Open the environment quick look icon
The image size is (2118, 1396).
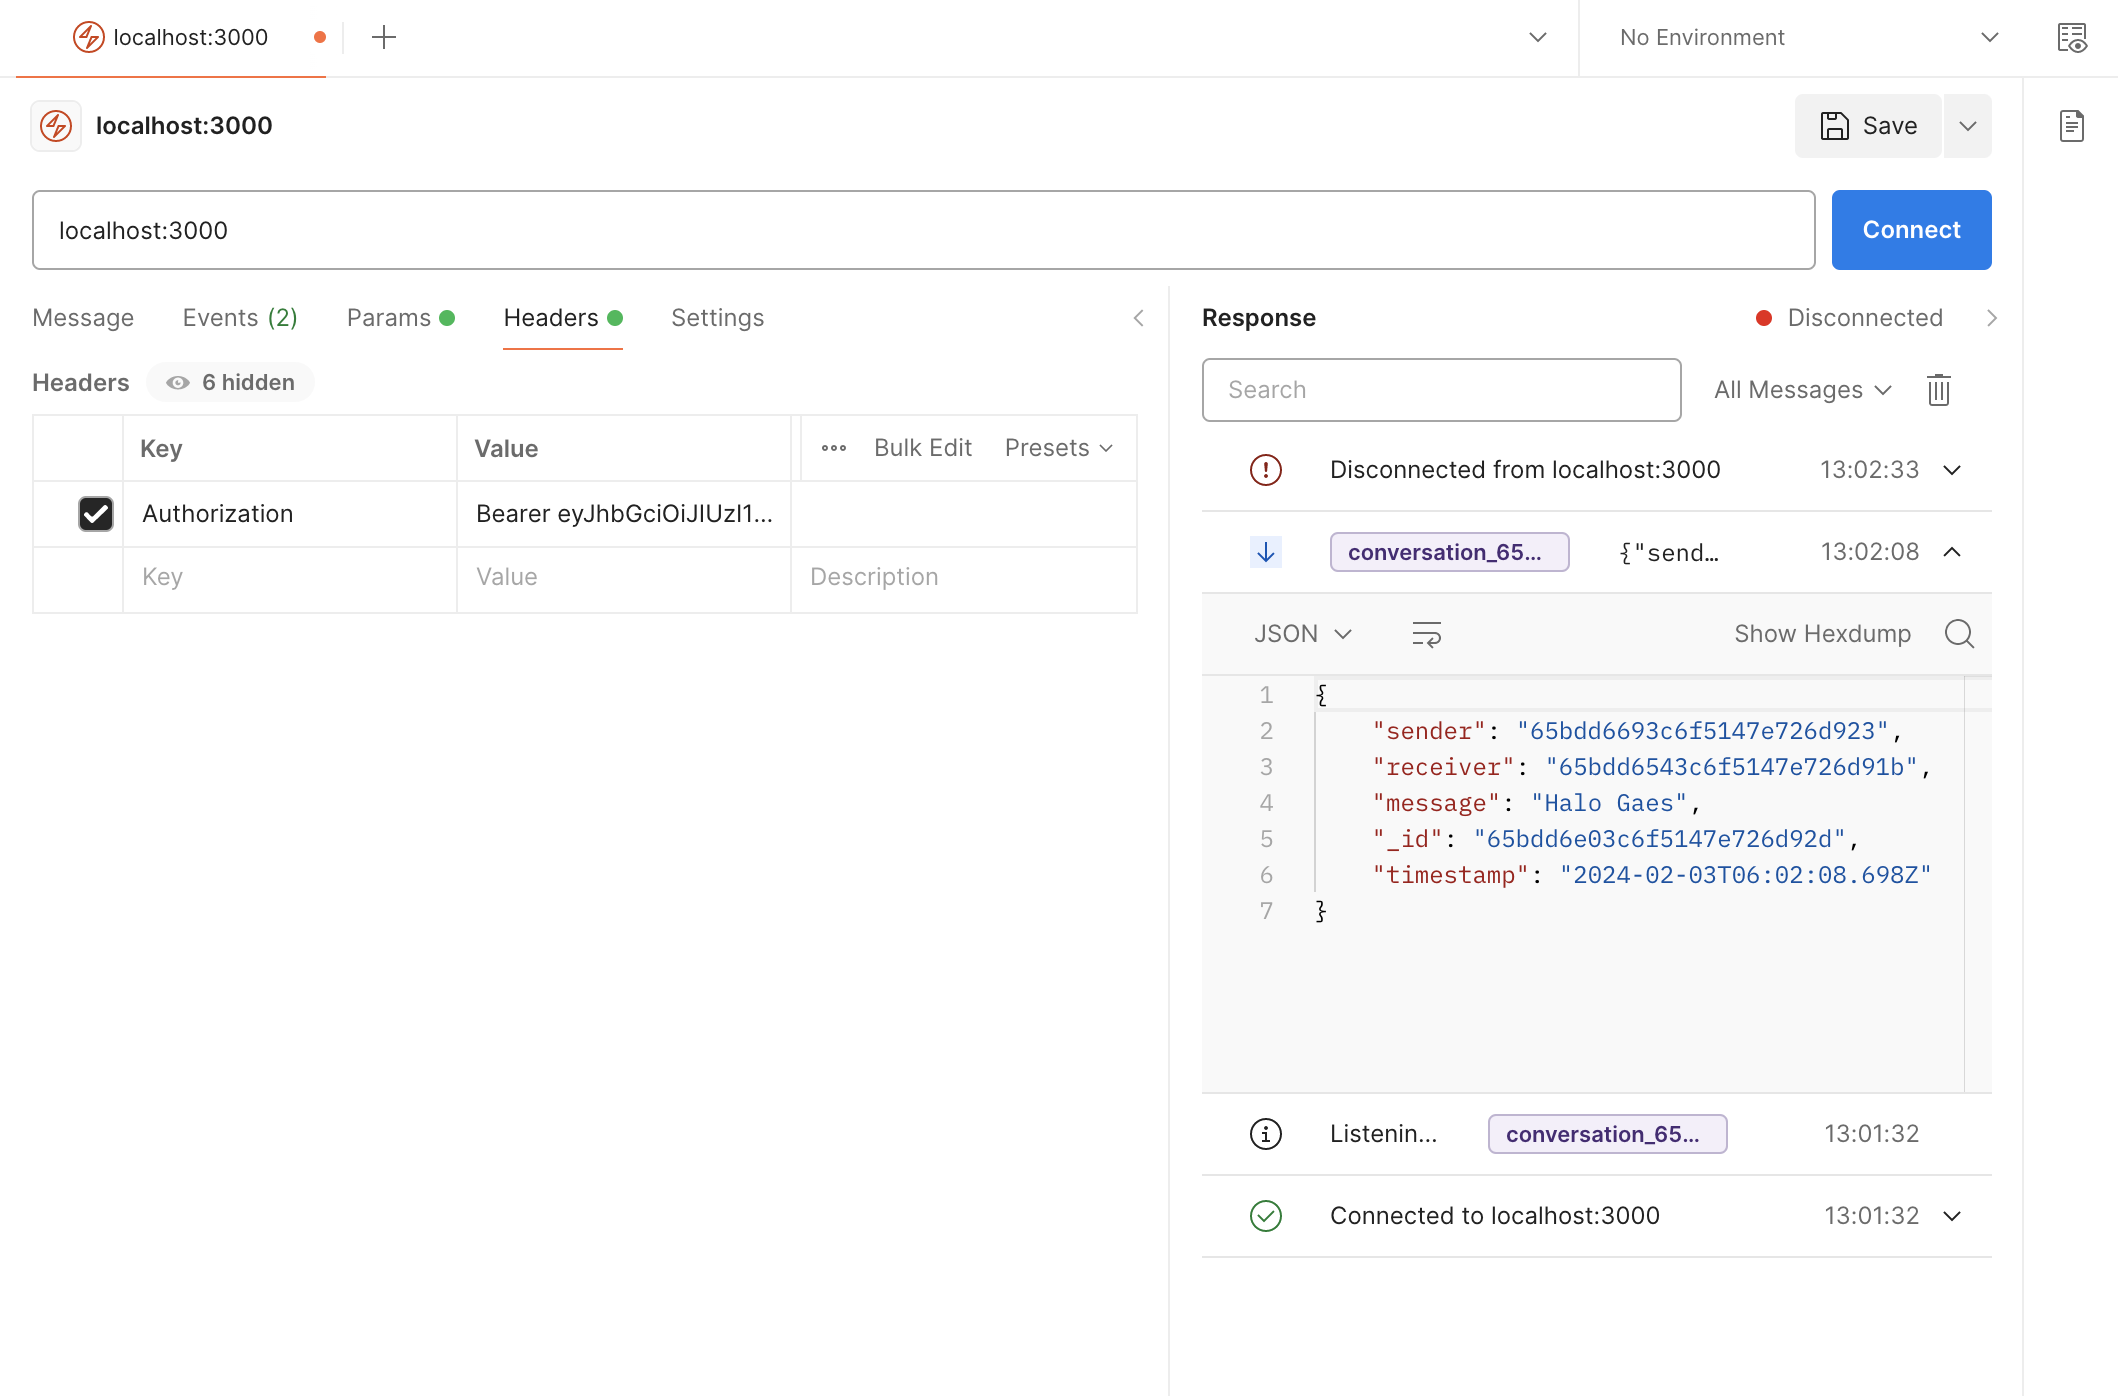(x=2071, y=38)
